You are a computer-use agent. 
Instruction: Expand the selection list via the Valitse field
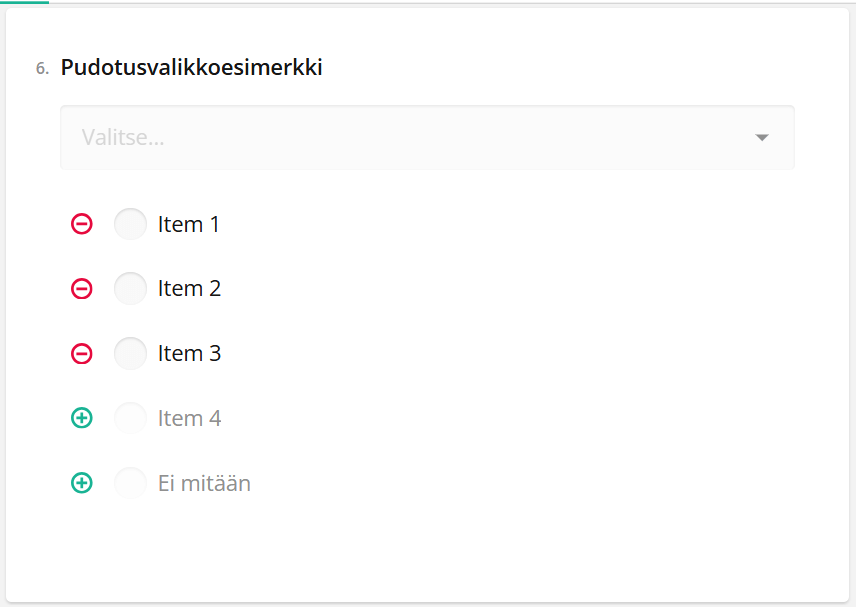click(x=427, y=137)
